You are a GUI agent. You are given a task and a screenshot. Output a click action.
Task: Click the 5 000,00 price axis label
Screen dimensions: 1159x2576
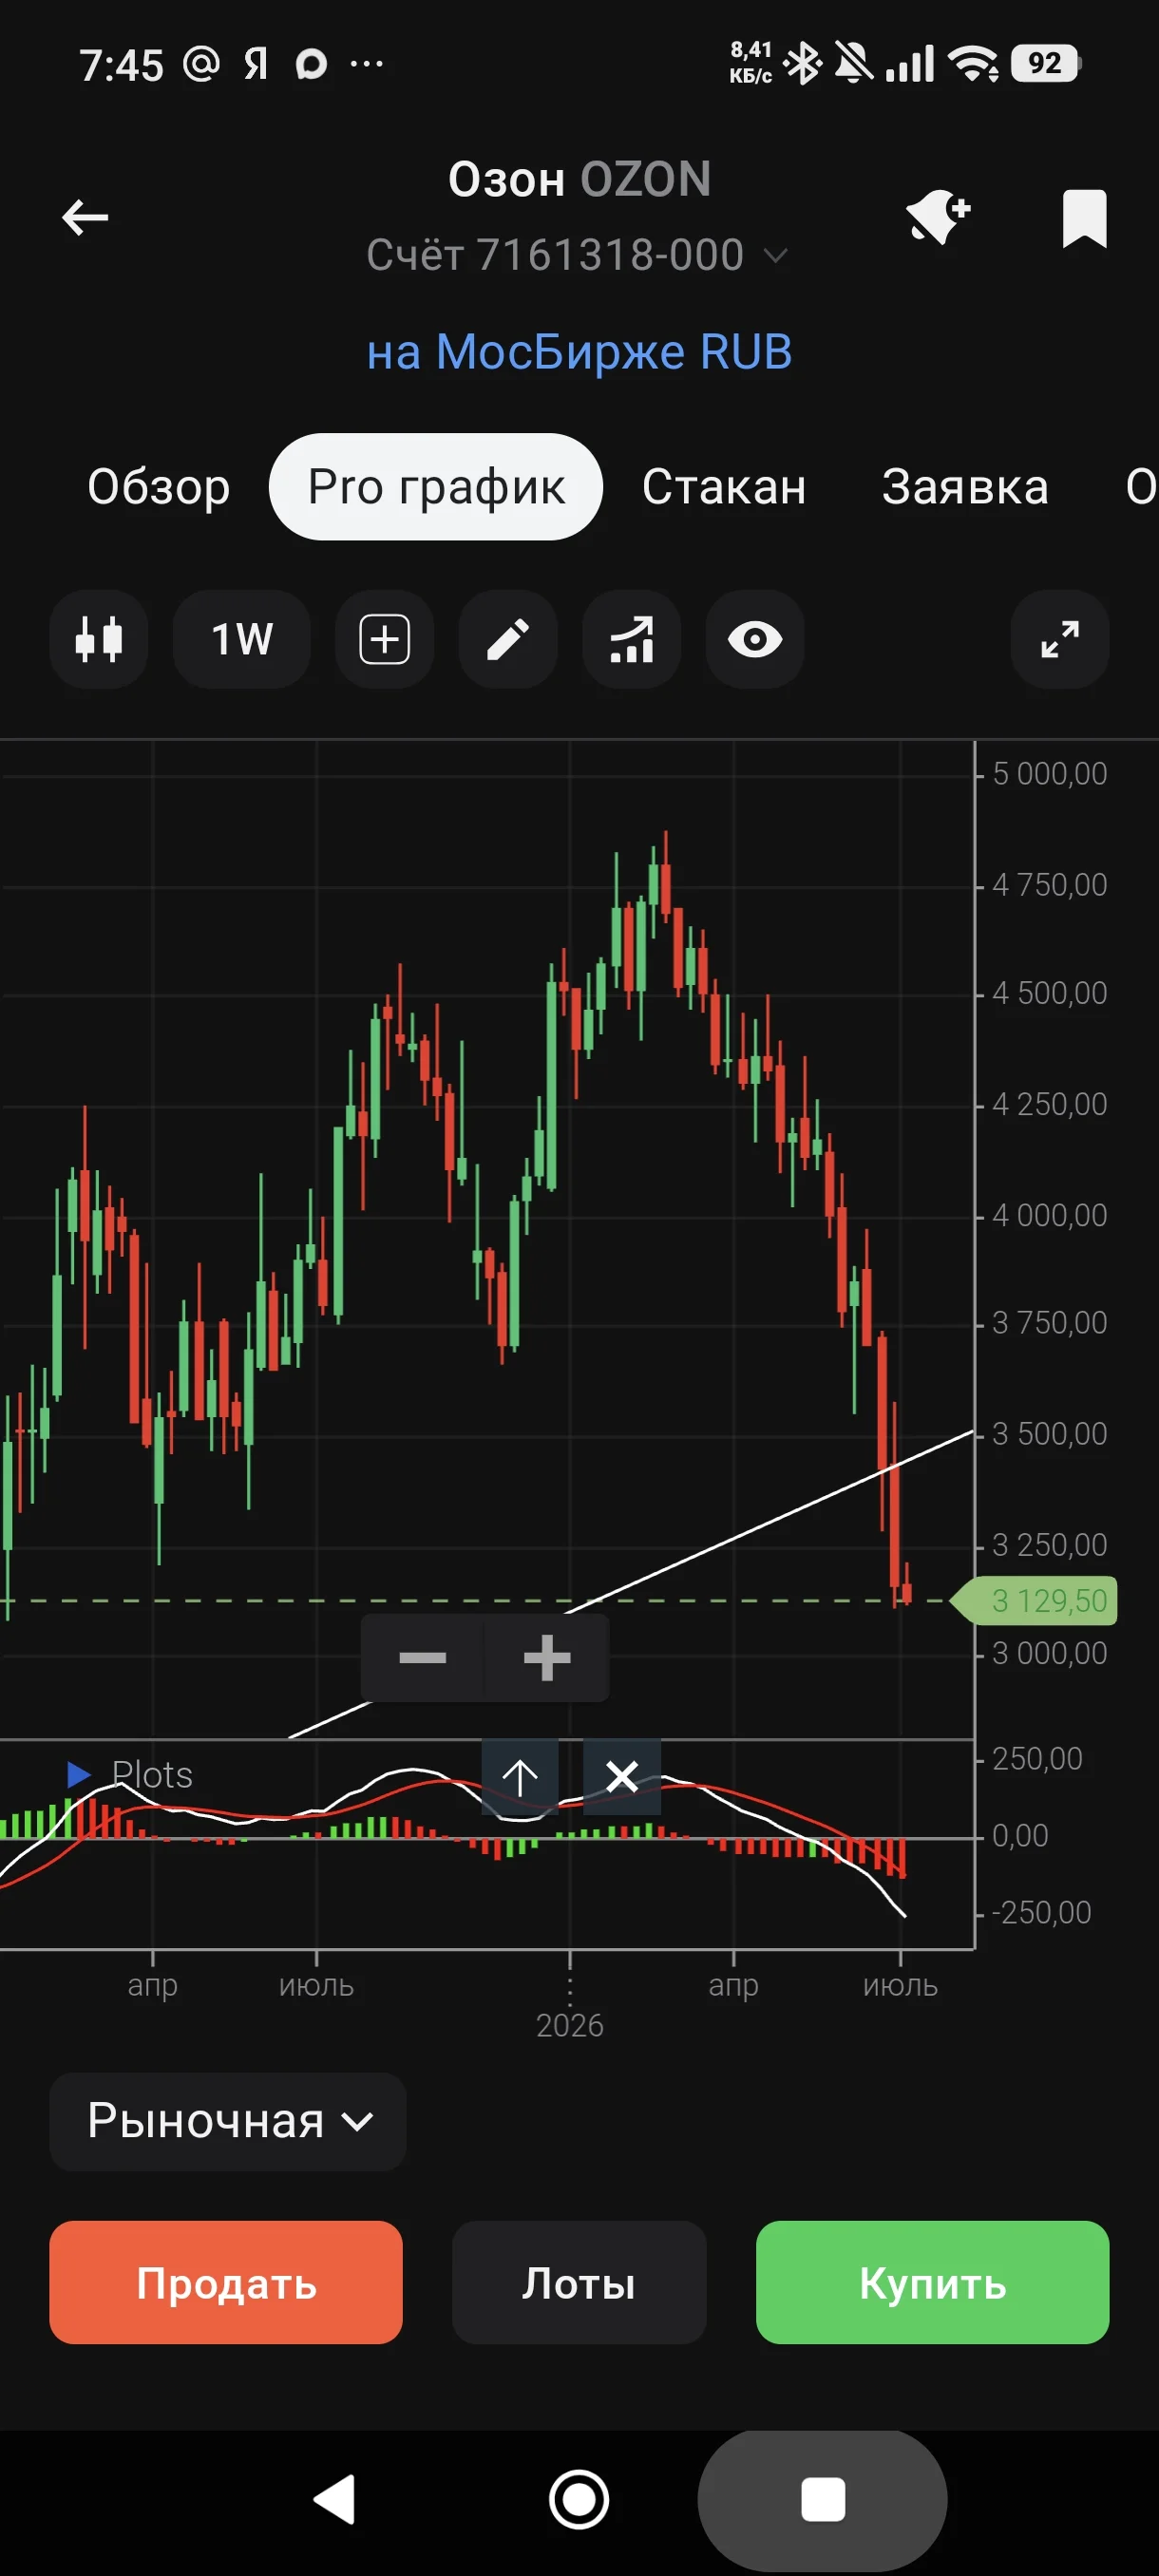point(1049,773)
